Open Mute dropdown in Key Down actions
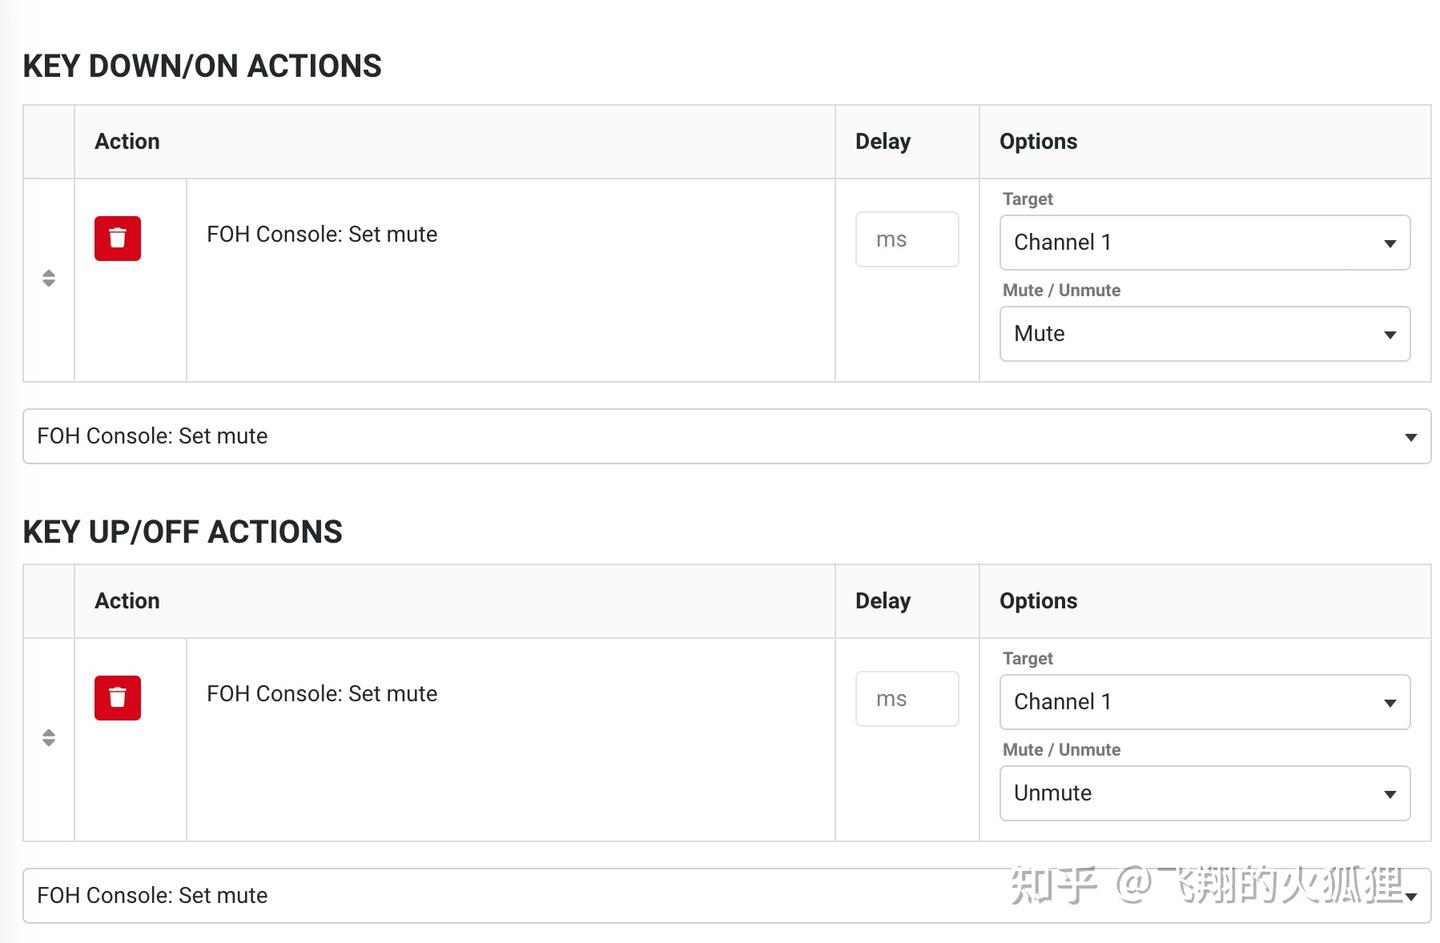 pos(1205,334)
